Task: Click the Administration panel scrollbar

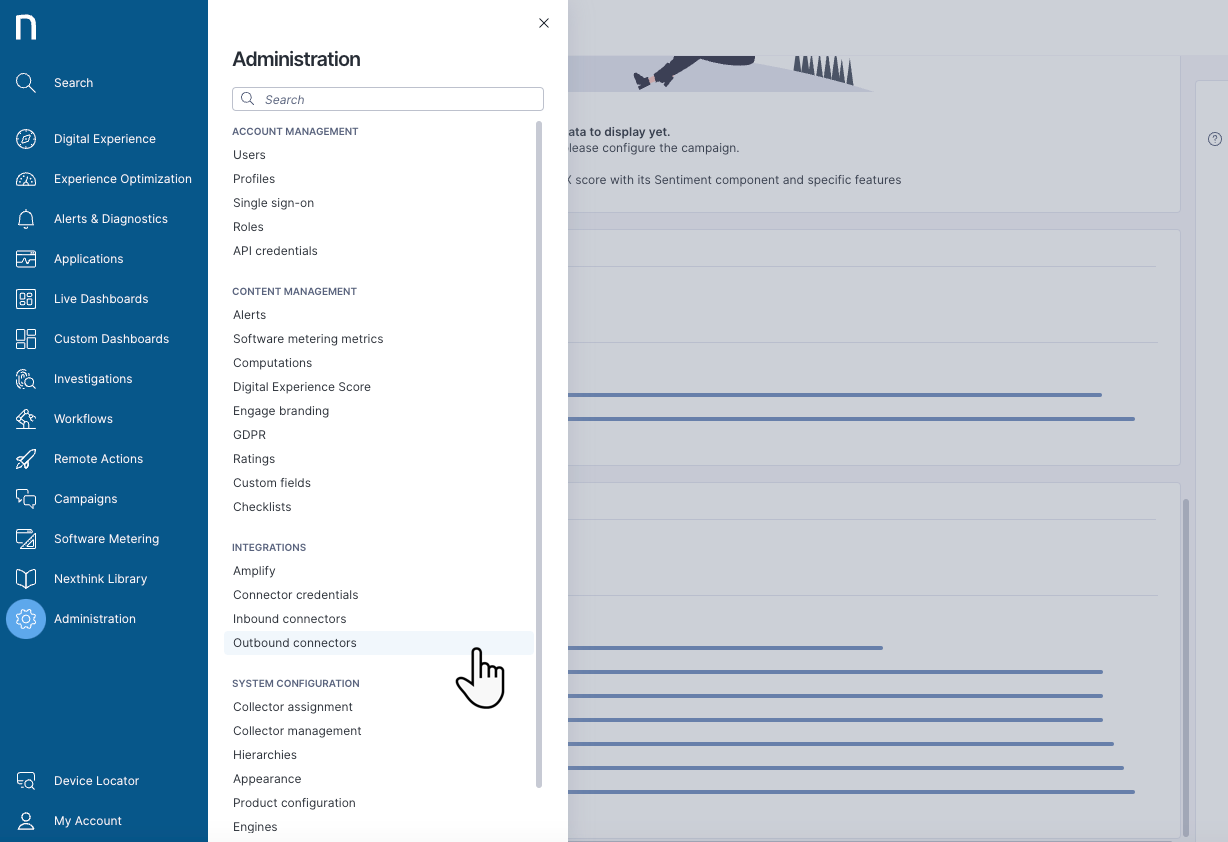Action: coord(539,454)
